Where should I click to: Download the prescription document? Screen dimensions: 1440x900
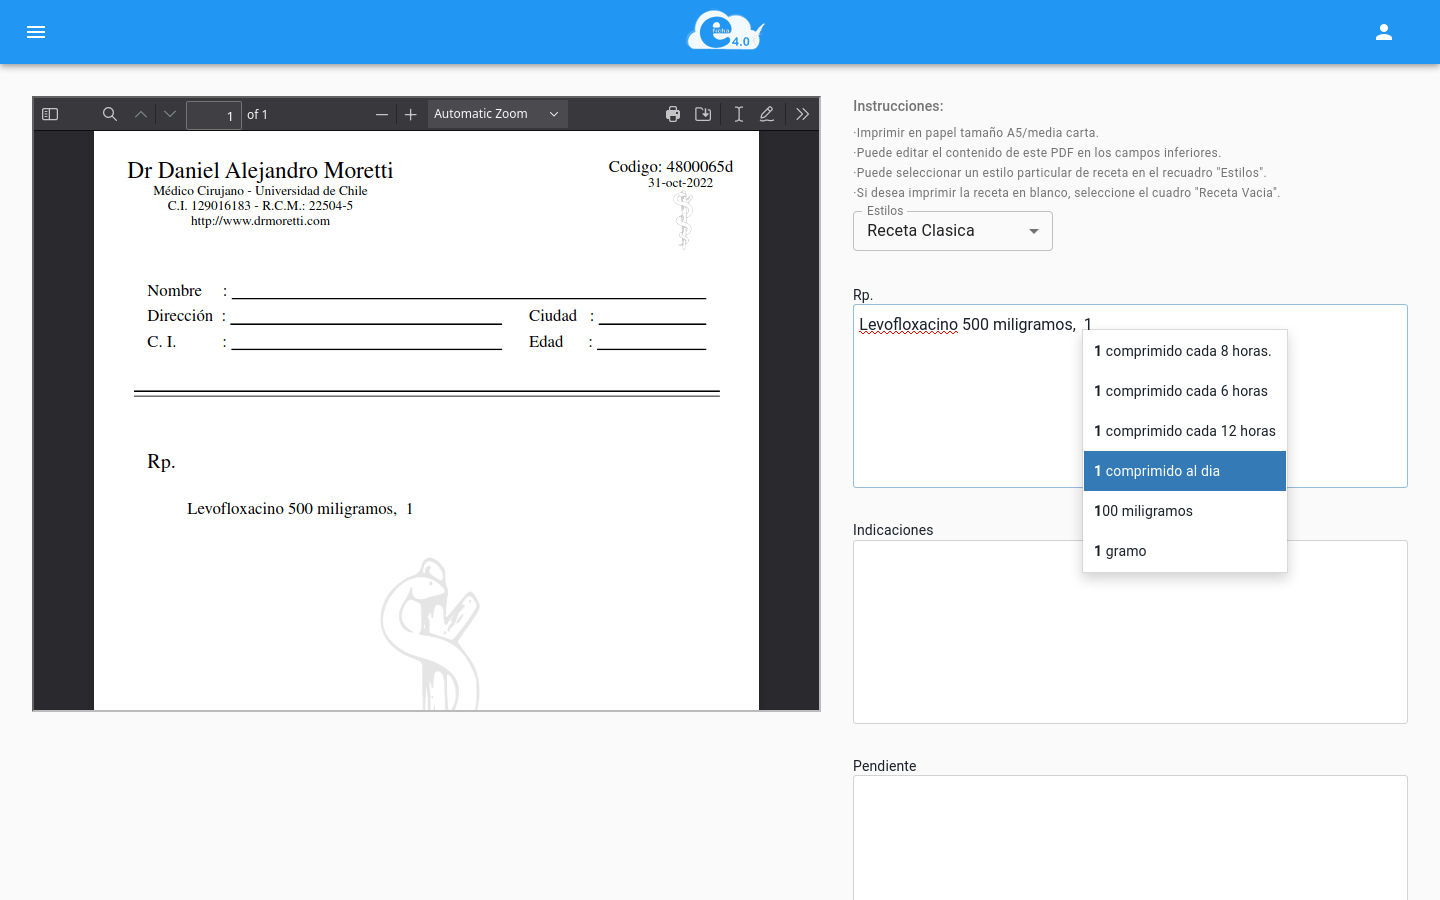(703, 114)
